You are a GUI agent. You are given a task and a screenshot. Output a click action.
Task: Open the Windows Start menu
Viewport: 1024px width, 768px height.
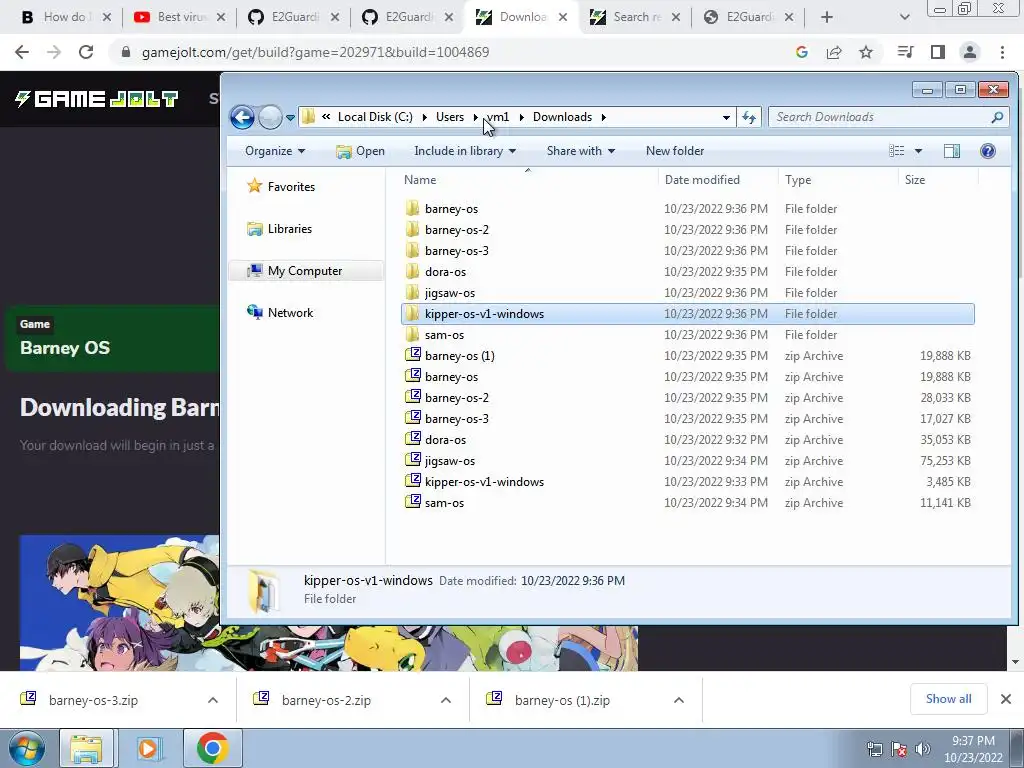pos(27,748)
